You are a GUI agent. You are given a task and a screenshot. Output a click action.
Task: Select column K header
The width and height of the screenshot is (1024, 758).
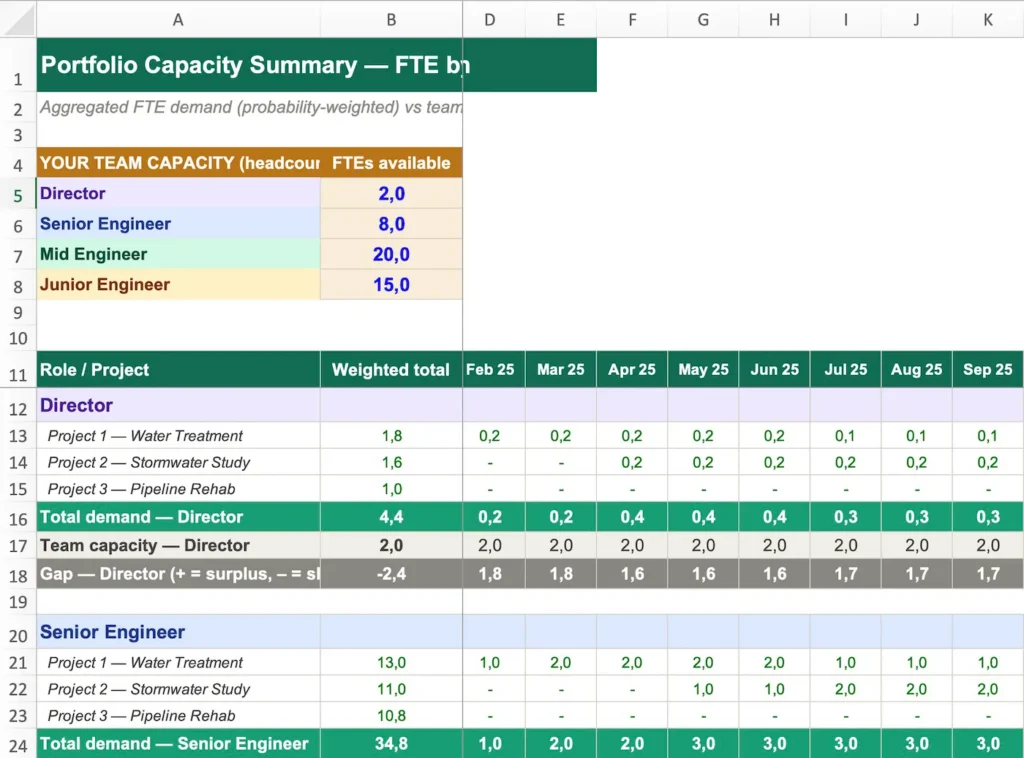(987, 19)
